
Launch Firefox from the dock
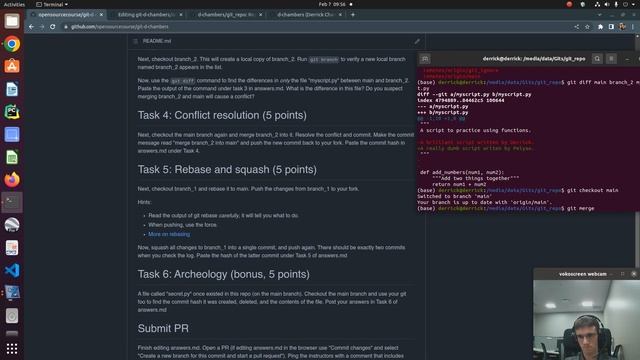(12, 180)
